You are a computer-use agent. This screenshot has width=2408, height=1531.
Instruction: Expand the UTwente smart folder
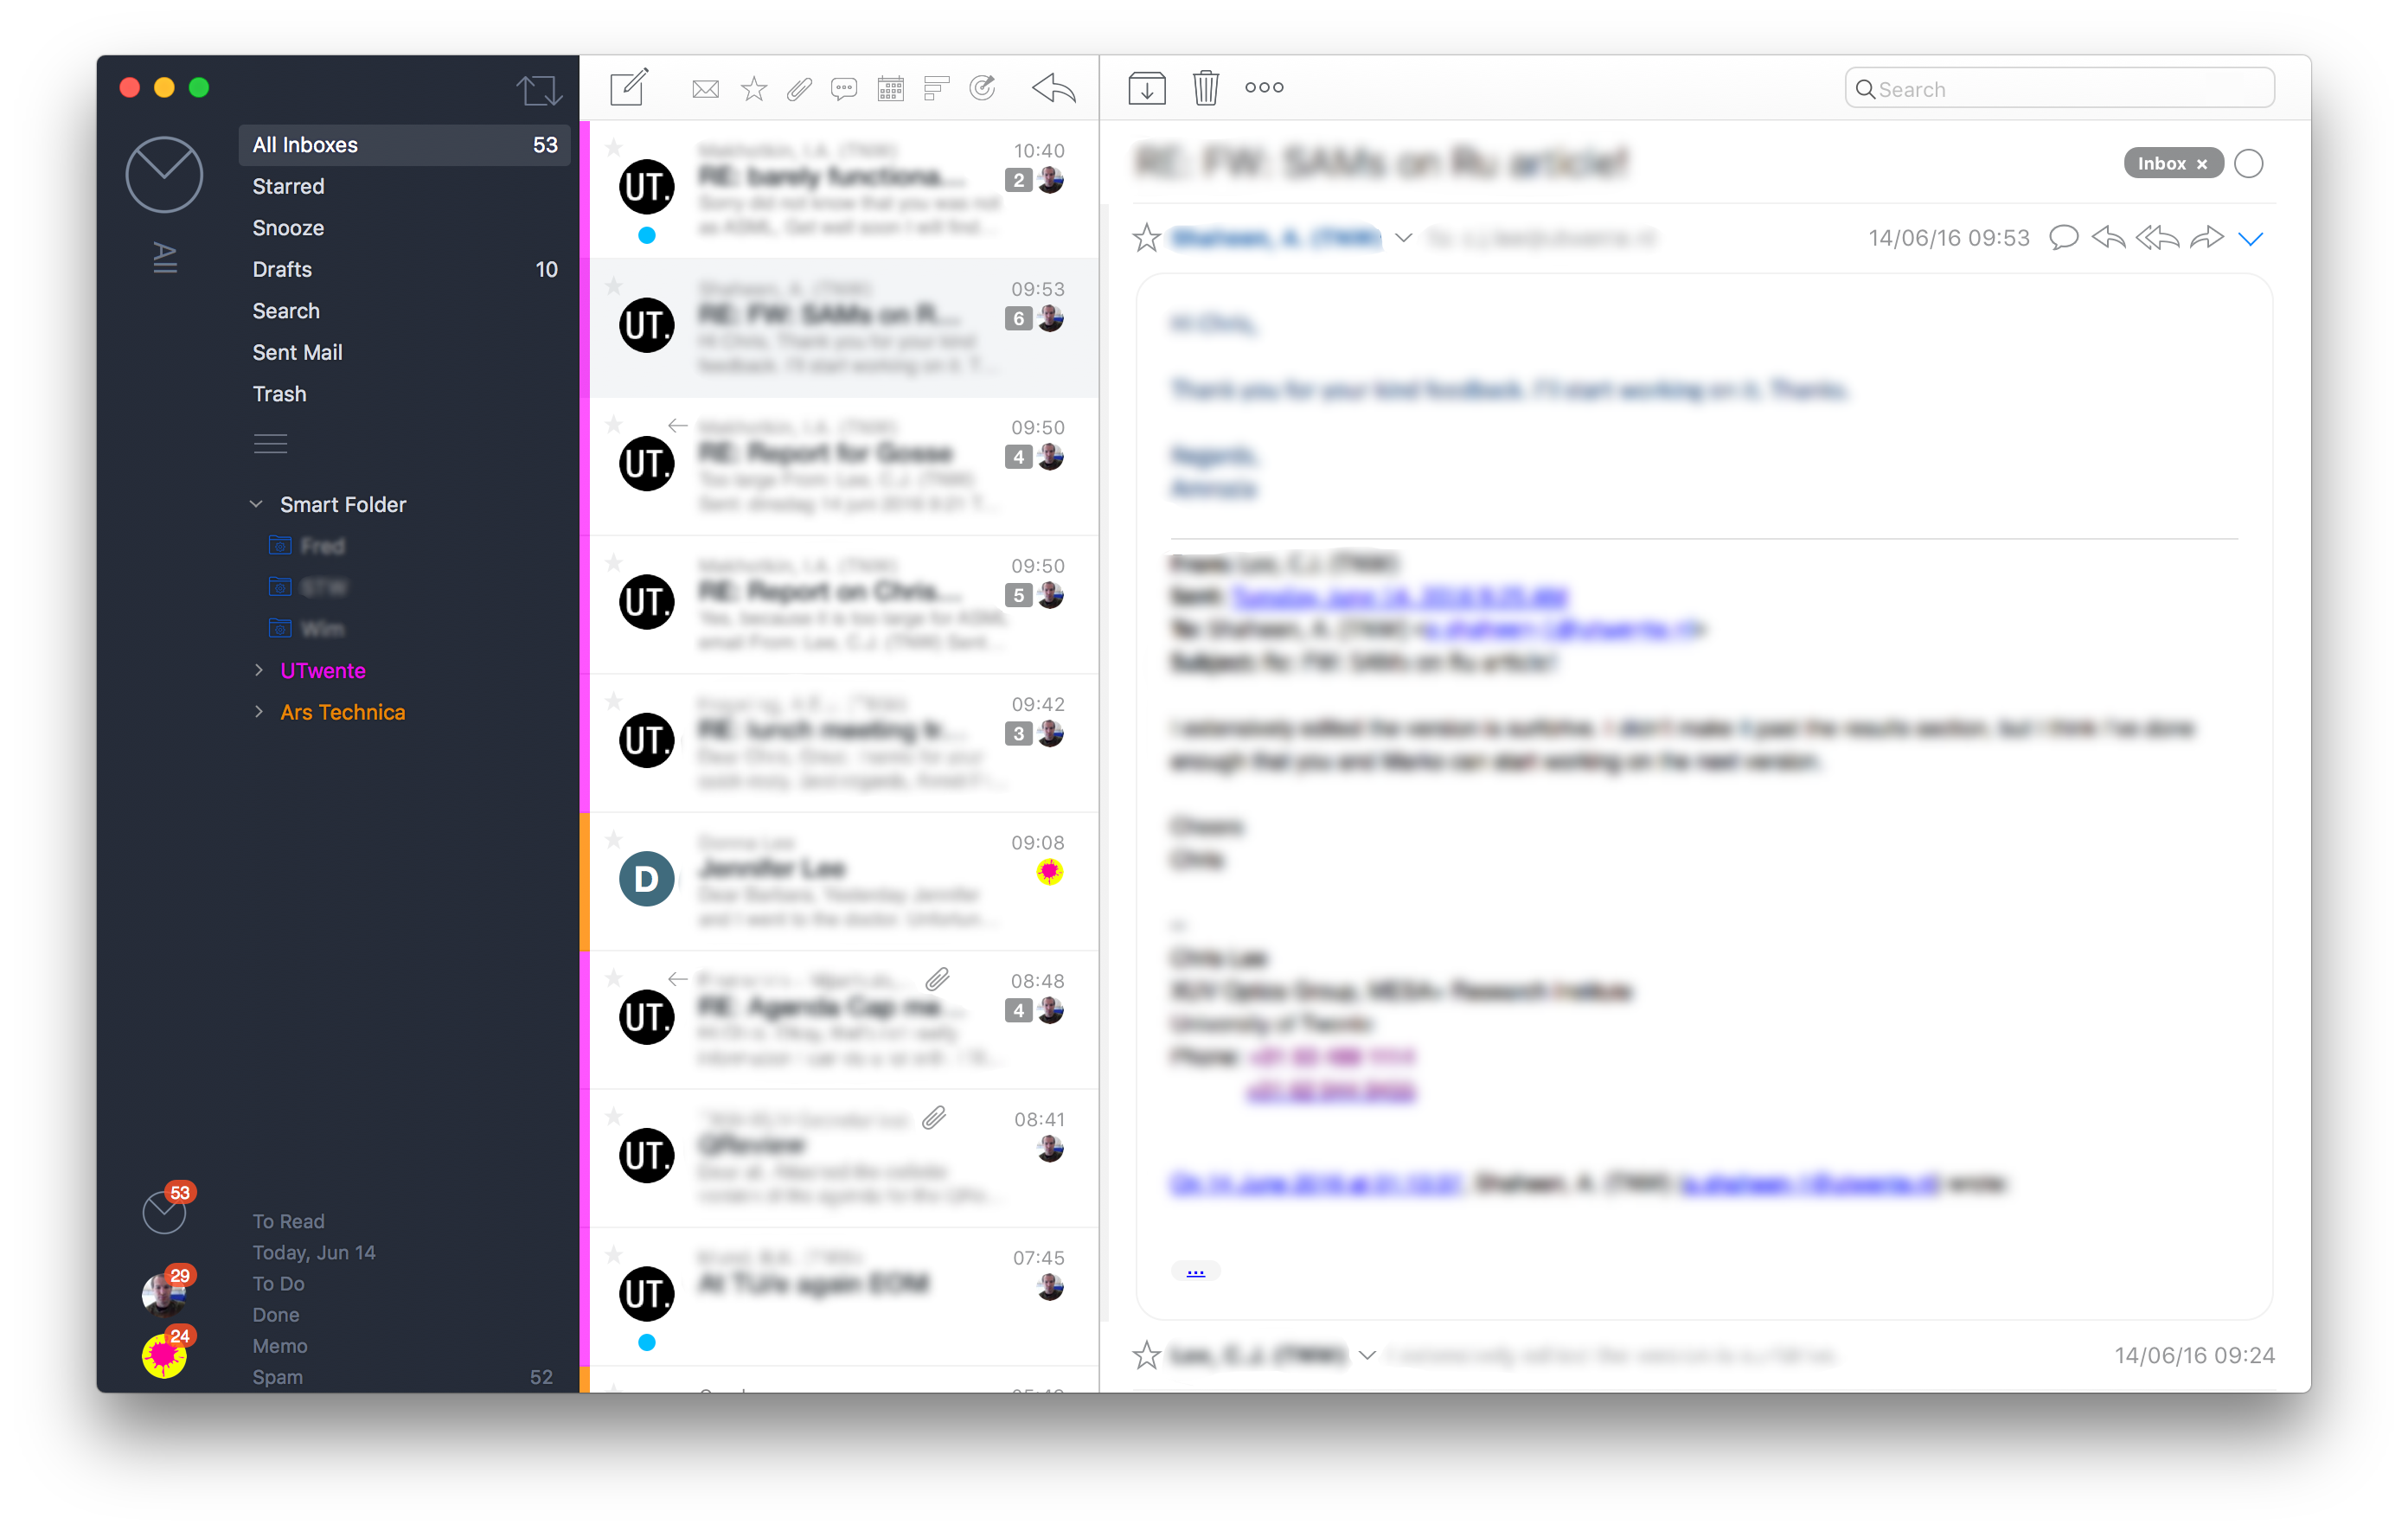259,669
